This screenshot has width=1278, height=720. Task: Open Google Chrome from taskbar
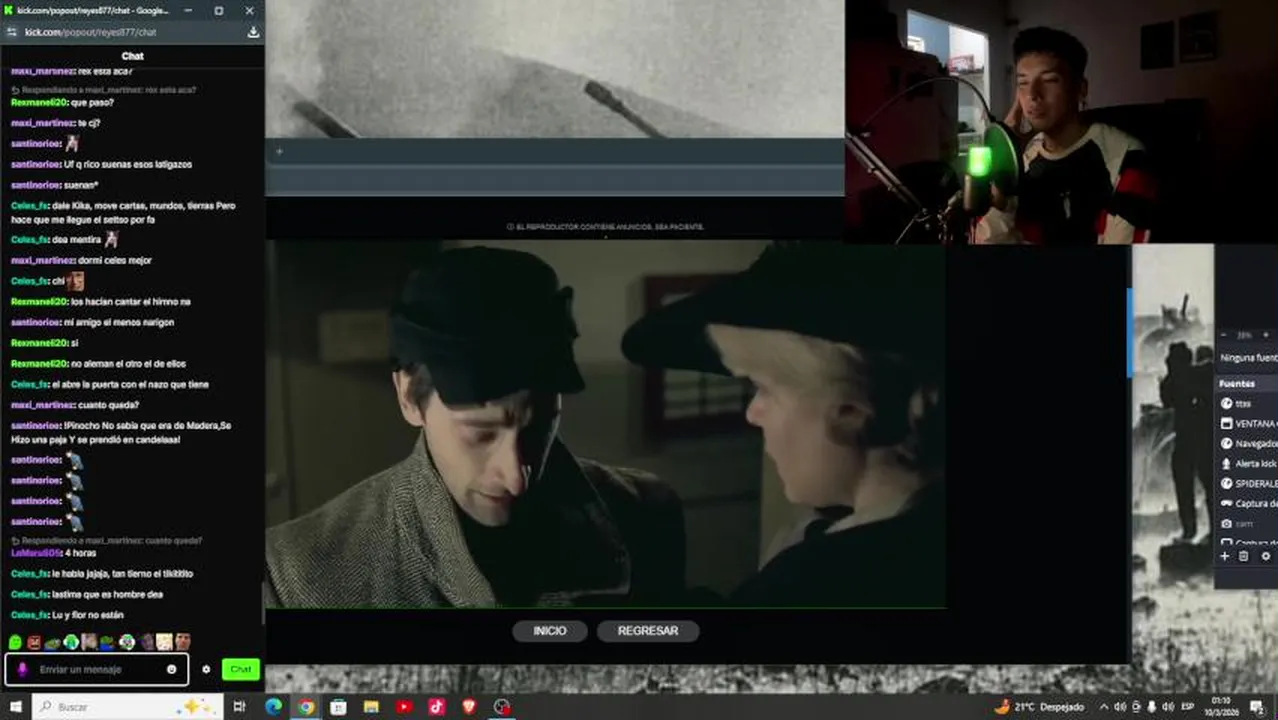pos(306,707)
